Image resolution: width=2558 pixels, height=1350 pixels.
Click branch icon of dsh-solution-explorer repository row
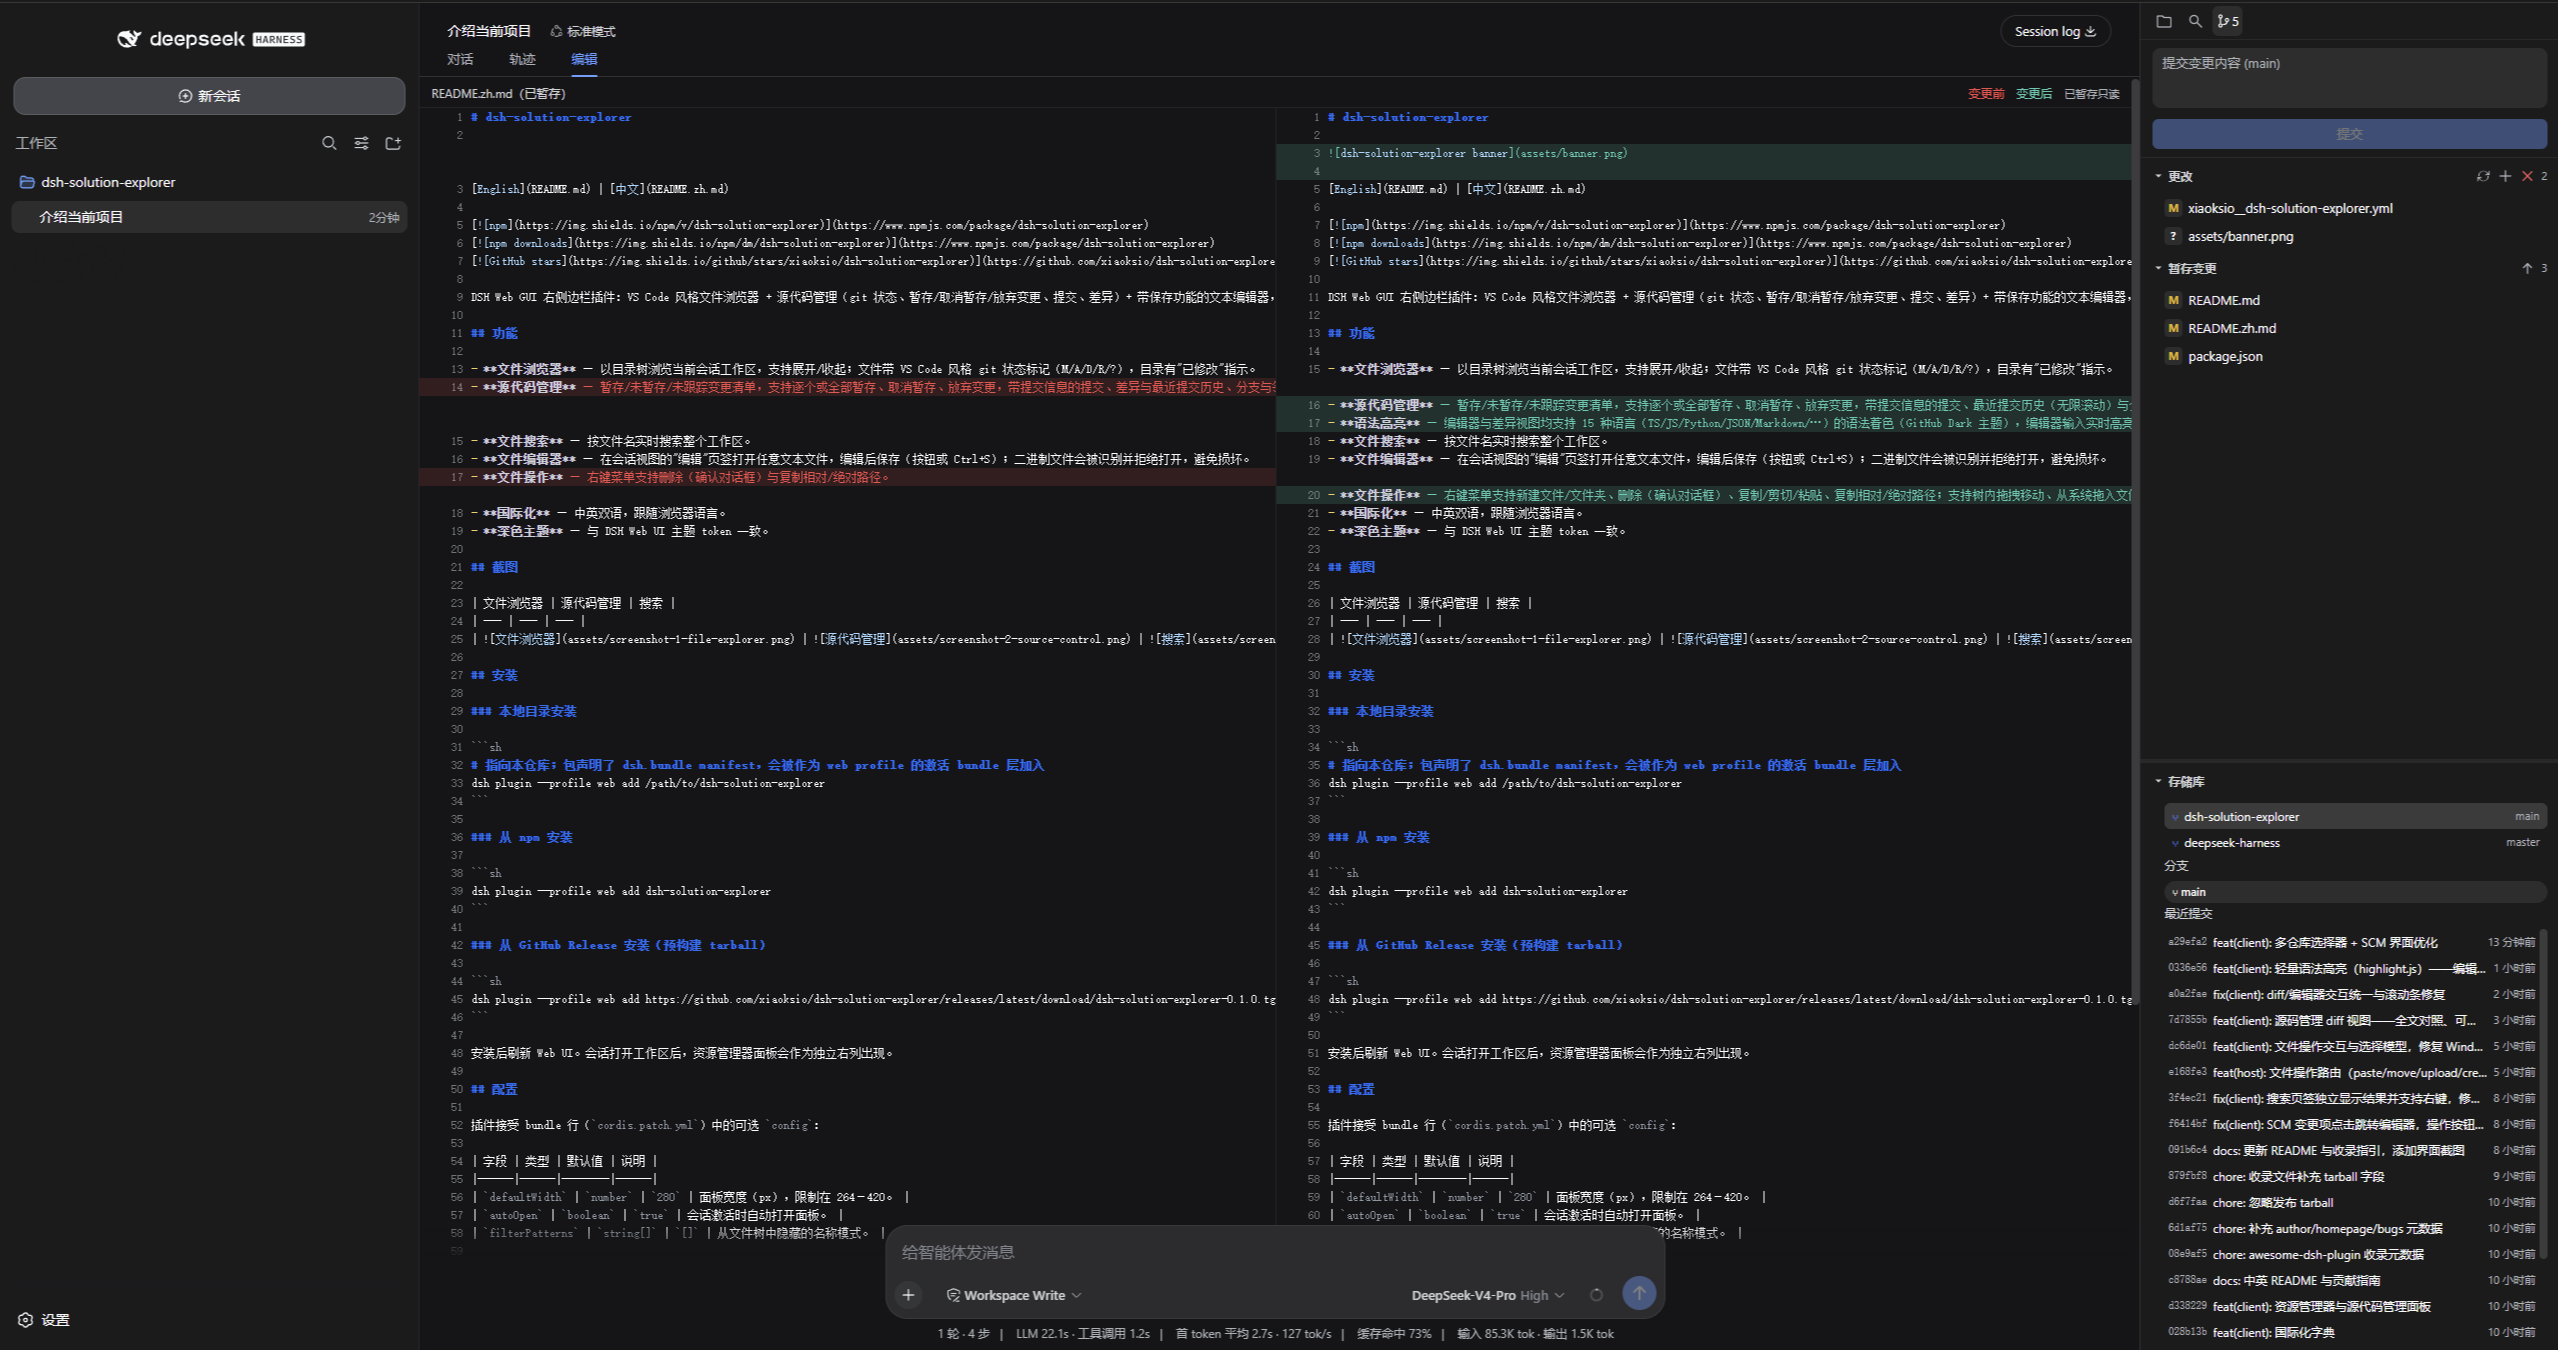click(x=2175, y=817)
